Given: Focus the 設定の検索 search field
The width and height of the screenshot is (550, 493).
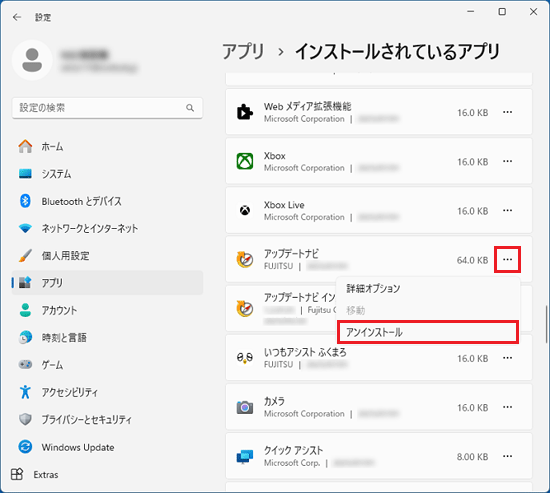Looking at the screenshot, I should pos(107,108).
